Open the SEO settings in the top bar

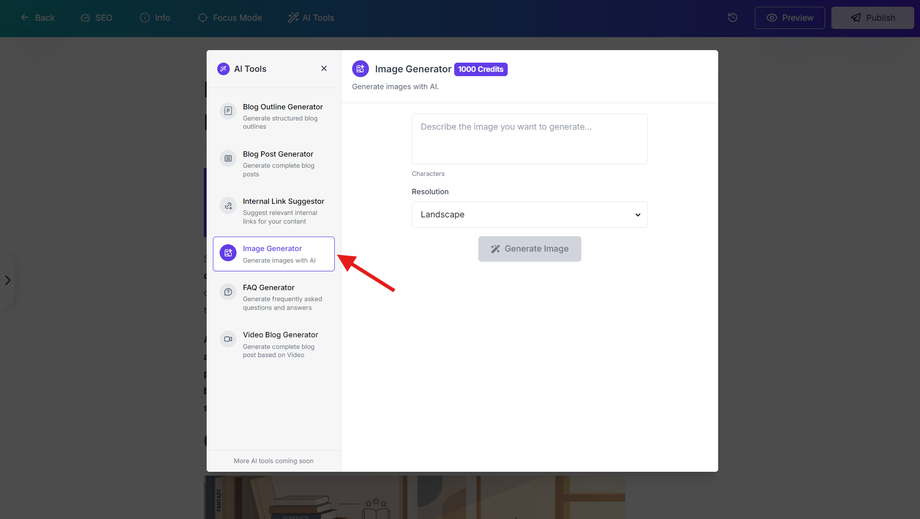tap(96, 18)
